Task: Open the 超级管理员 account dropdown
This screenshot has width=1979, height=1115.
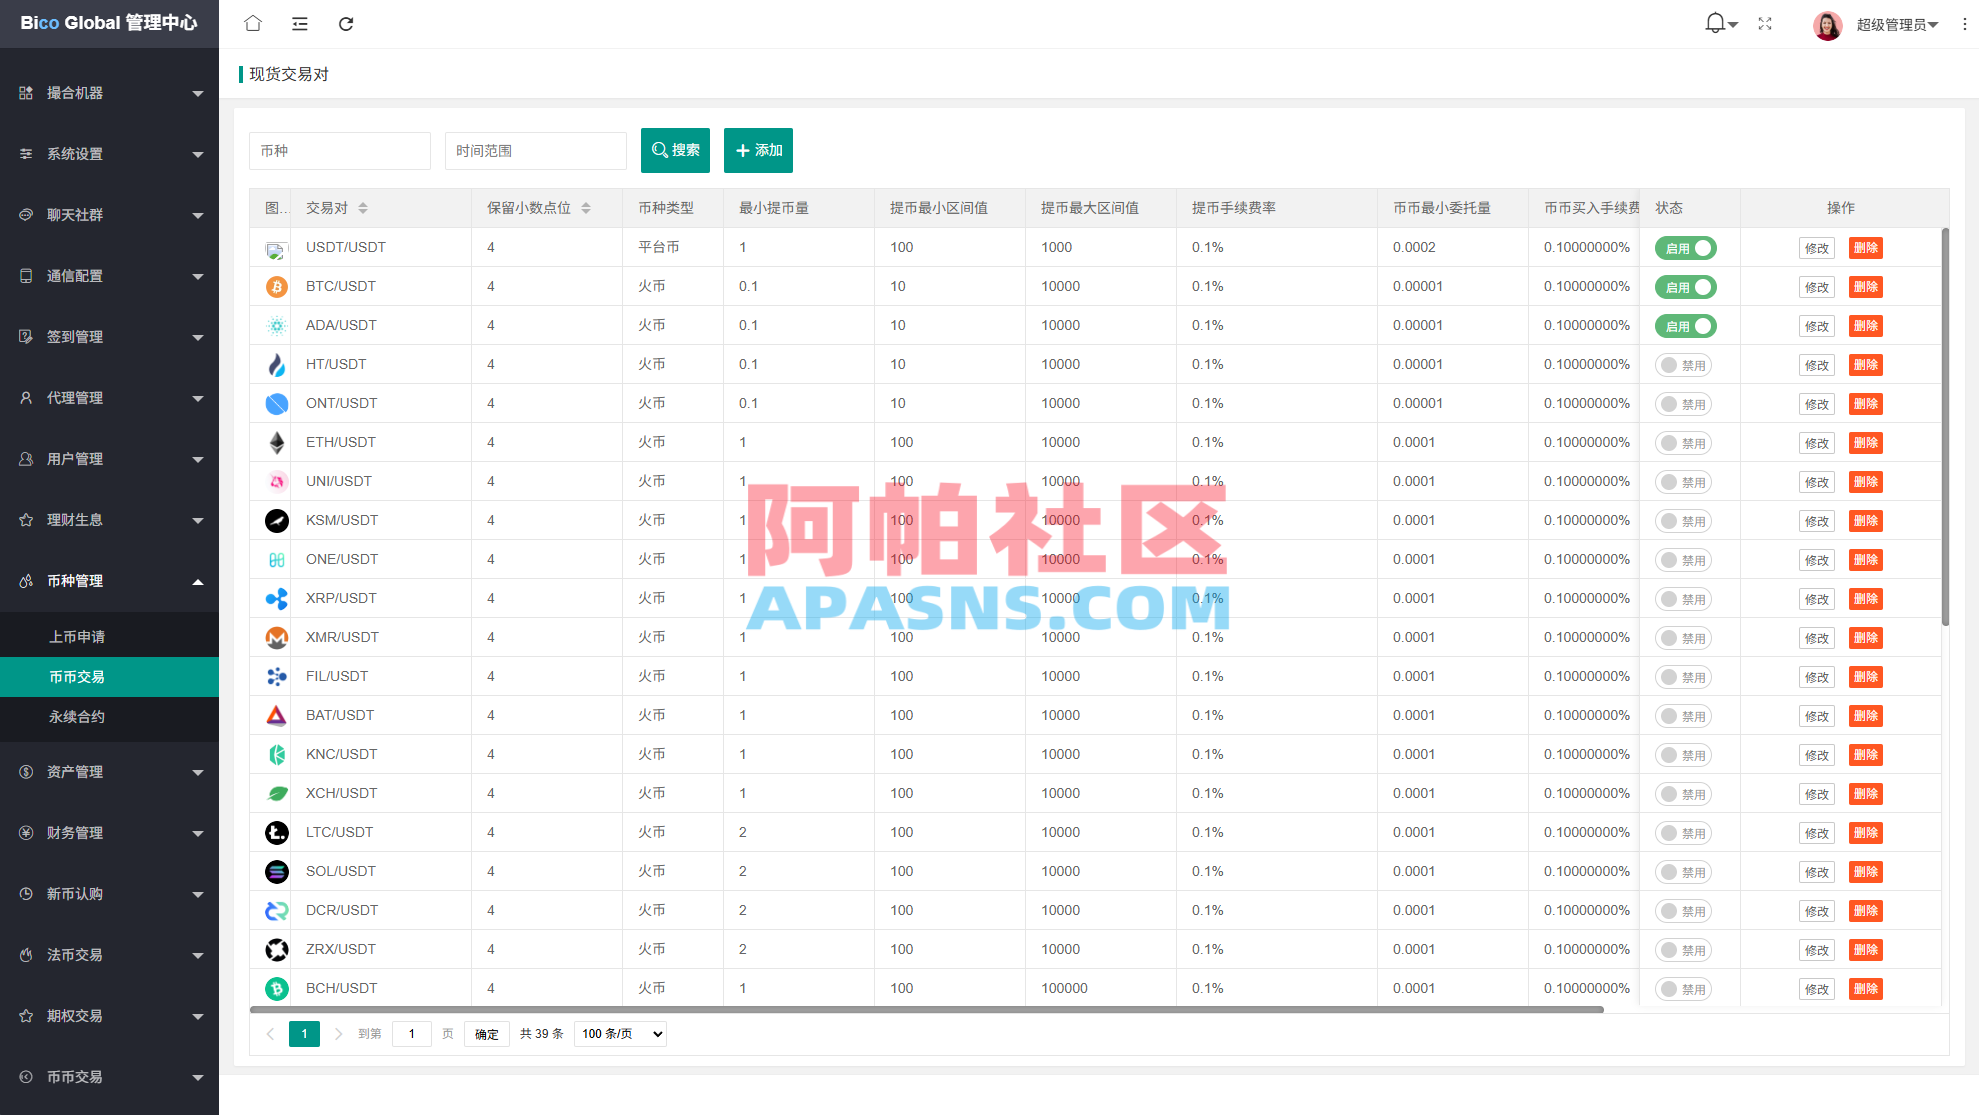Action: [1895, 24]
